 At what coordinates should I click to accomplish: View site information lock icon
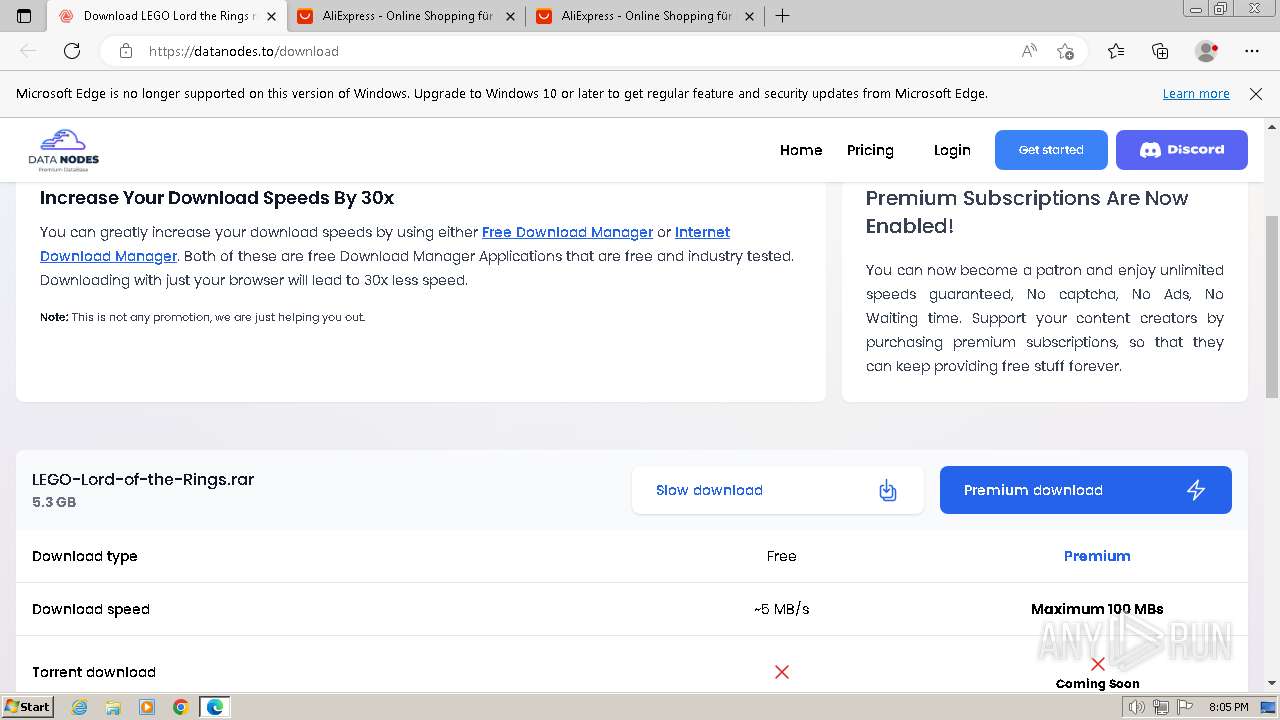click(125, 51)
